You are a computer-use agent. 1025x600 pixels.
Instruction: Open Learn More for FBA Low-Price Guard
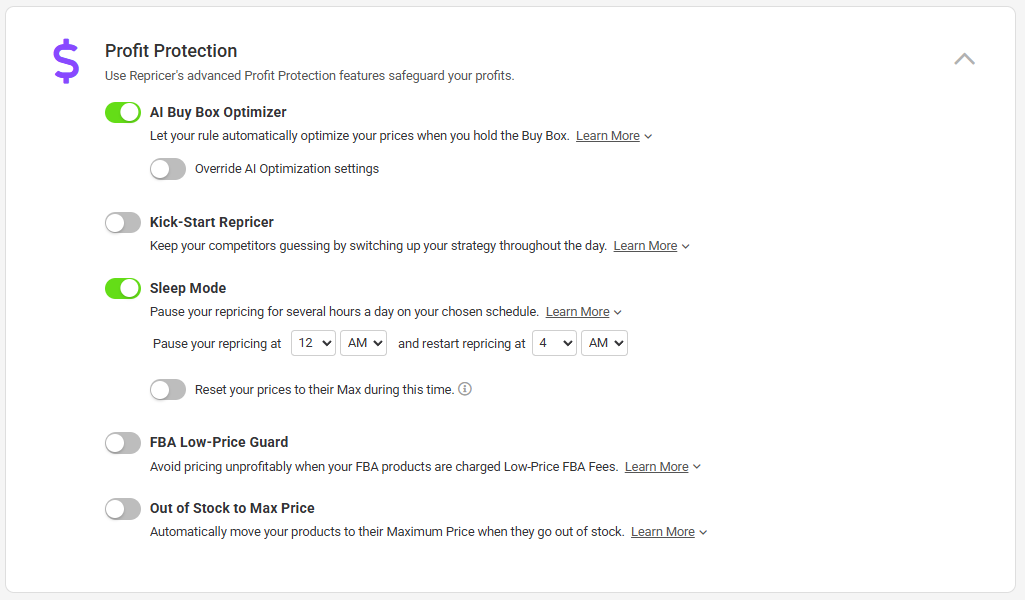pos(657,467)
